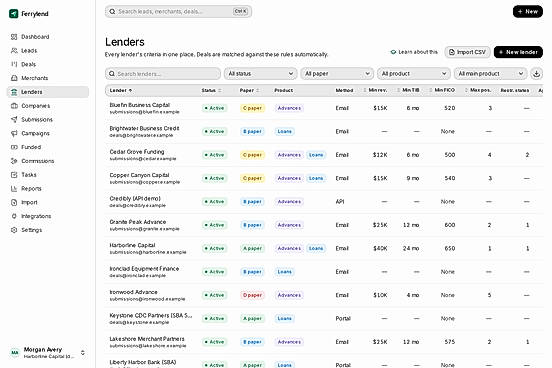
Task: Open Bluefin Business Capital lender
Action: [139, 105]
